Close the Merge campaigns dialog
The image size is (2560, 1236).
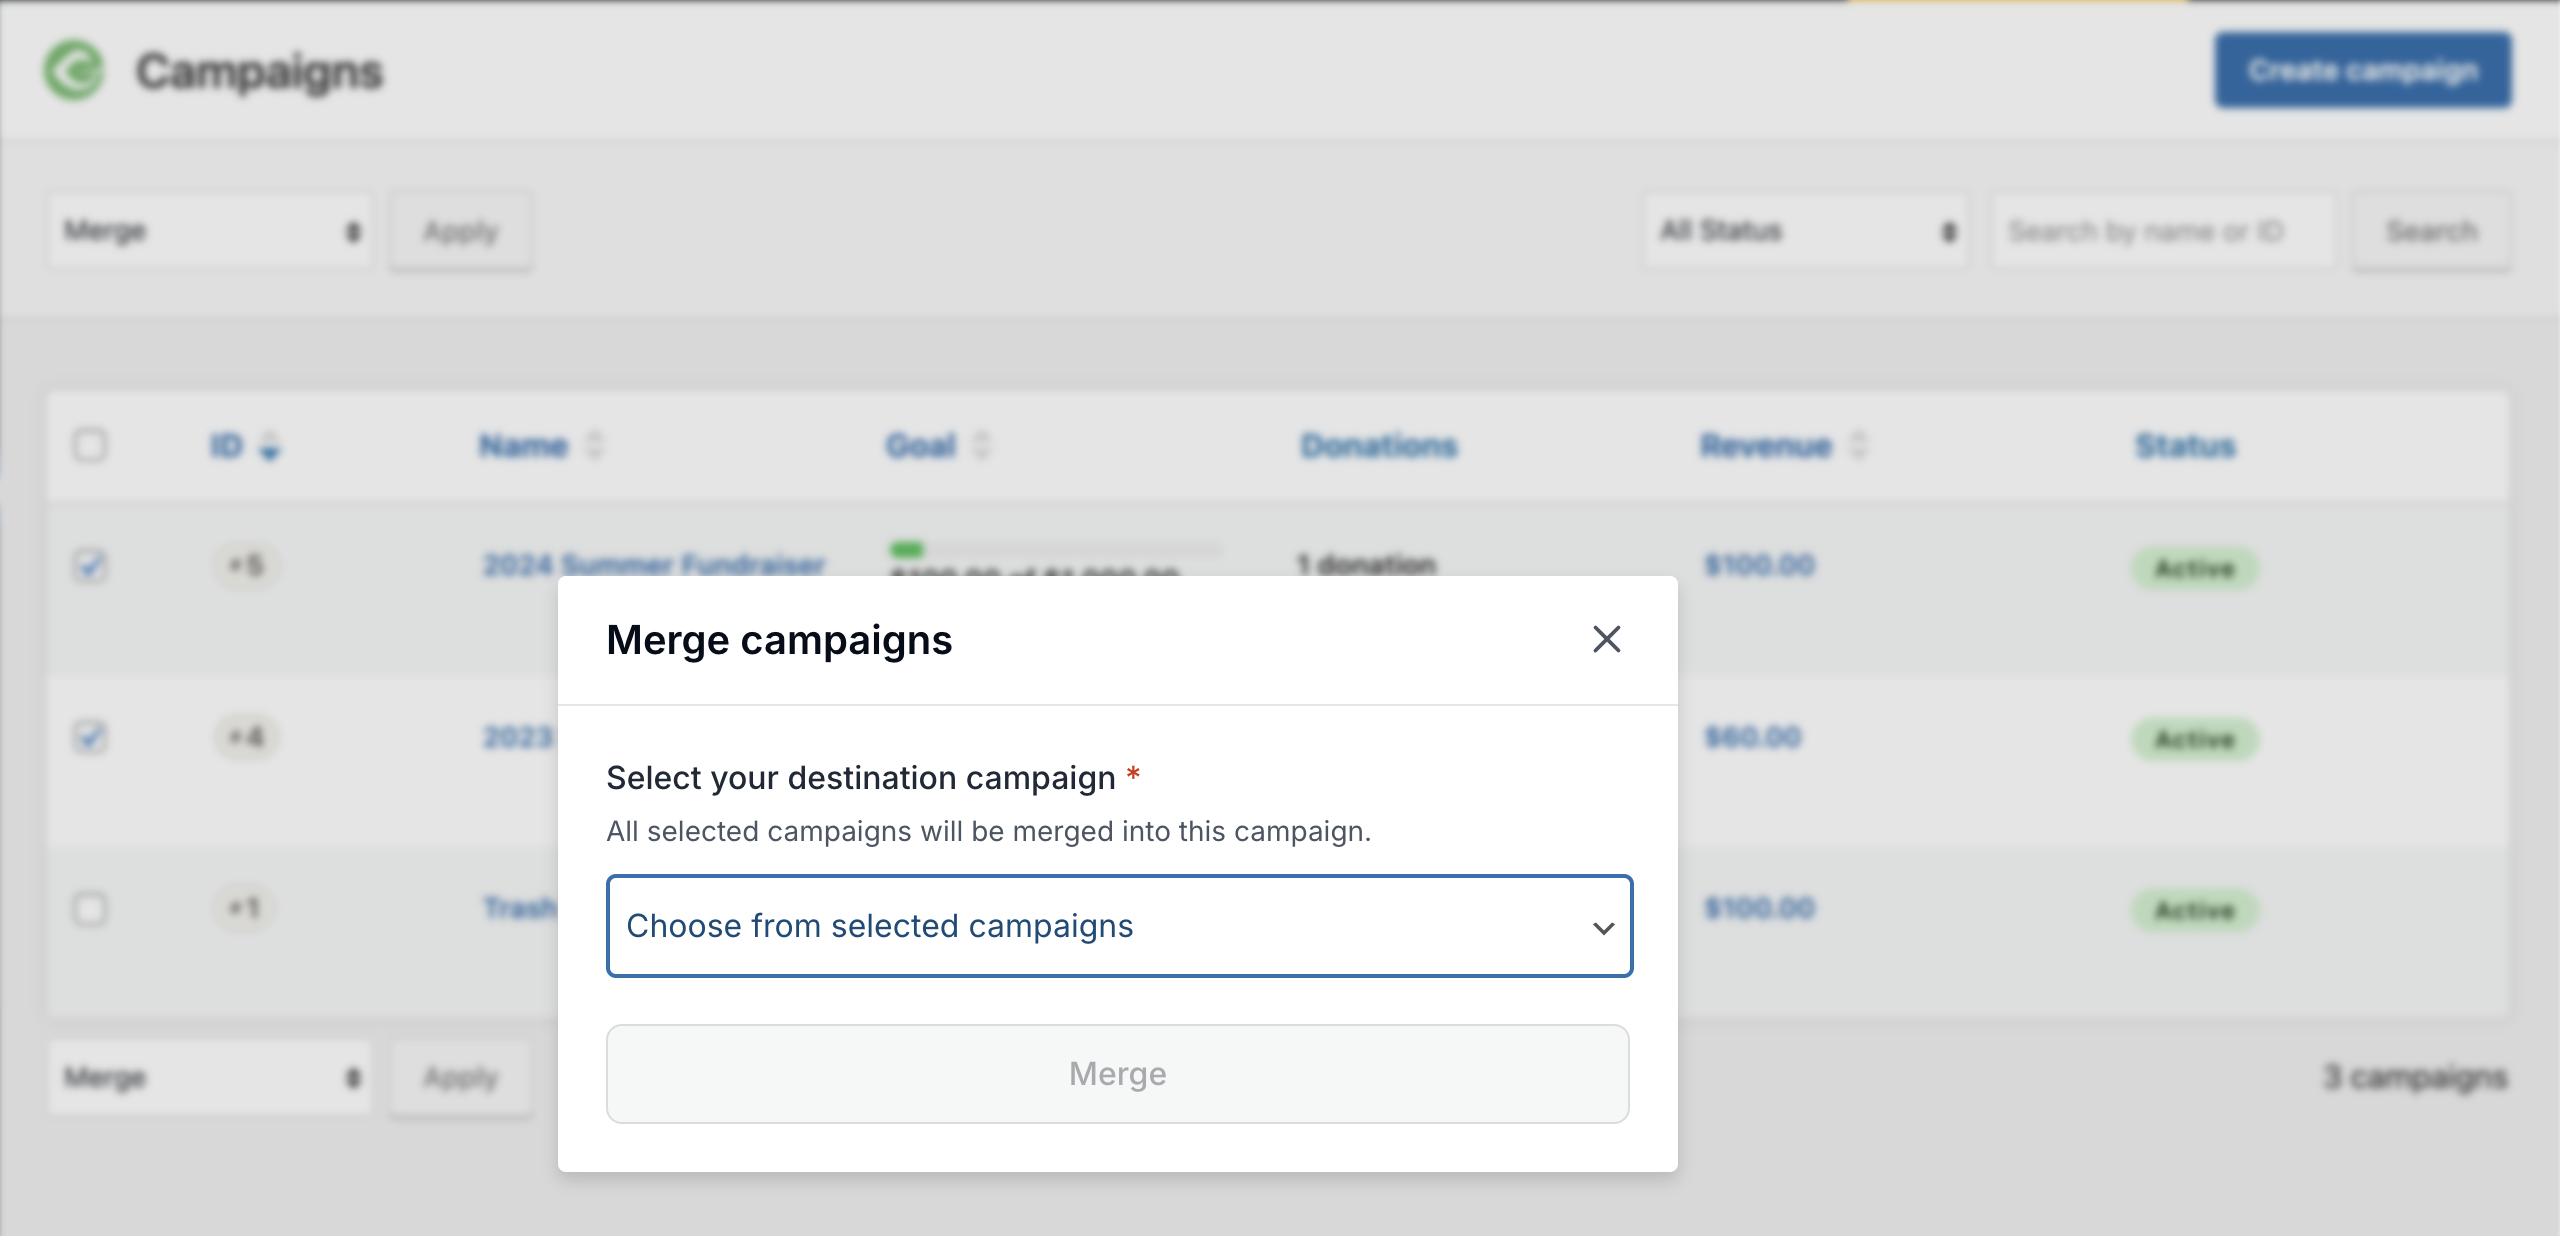pos(1606,640)
